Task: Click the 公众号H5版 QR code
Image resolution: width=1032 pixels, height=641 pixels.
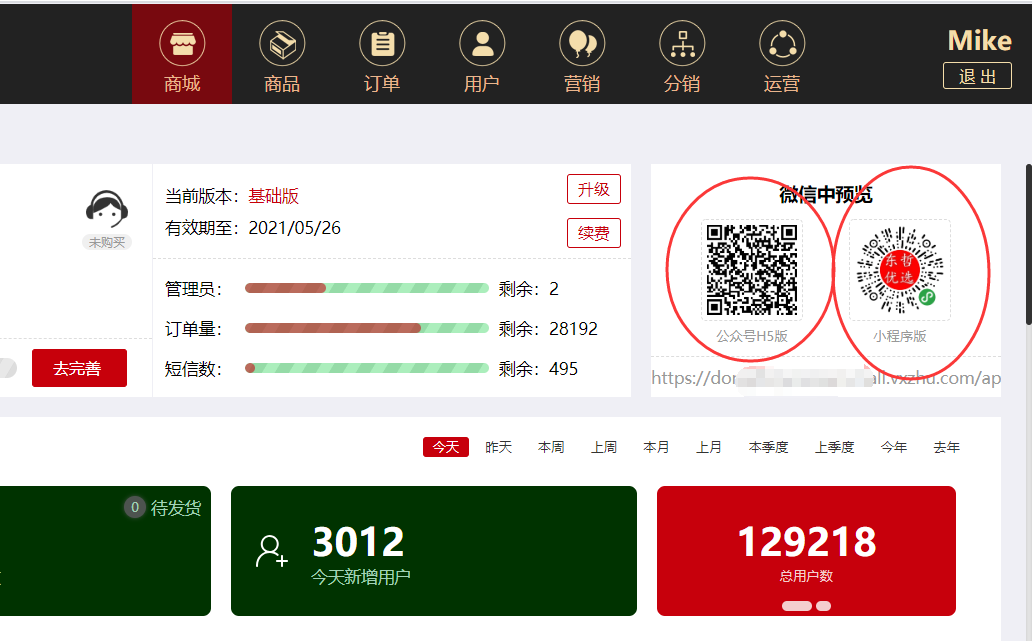Action: coord(752,270)
